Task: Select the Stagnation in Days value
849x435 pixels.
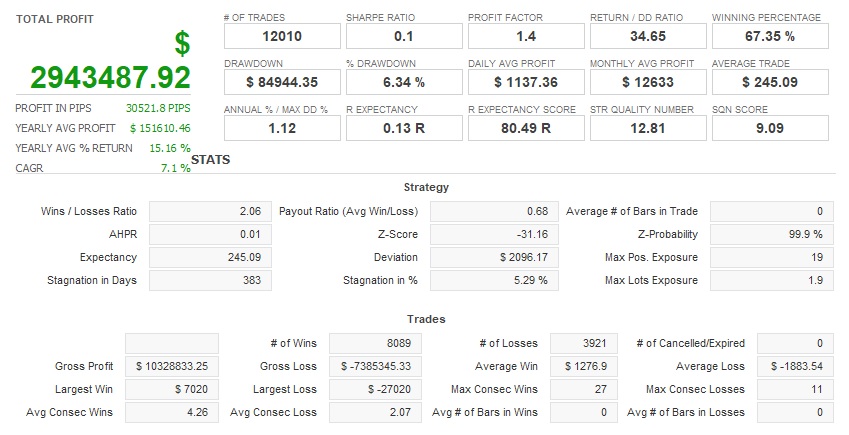Action: pos(210,281)
